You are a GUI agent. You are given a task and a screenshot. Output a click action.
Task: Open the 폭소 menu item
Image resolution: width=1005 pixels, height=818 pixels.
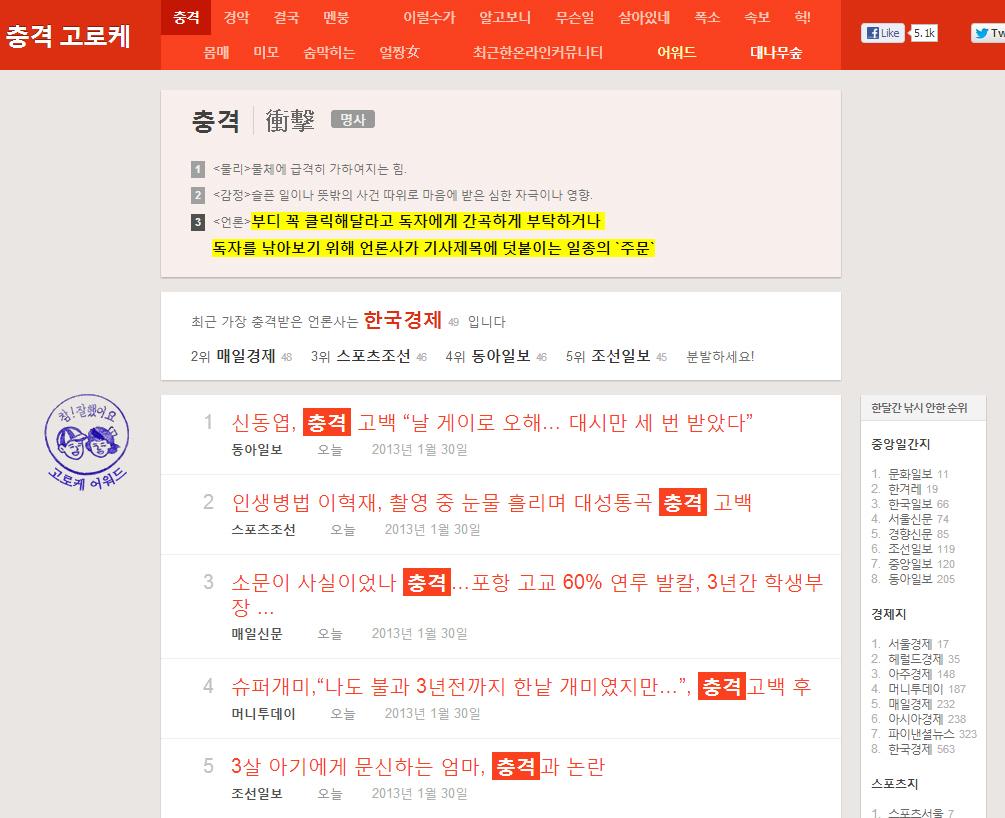(707, 17)
